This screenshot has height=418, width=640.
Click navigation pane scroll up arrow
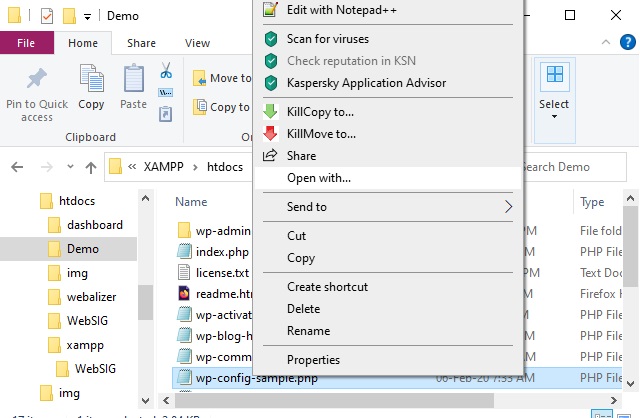point(145,199)
